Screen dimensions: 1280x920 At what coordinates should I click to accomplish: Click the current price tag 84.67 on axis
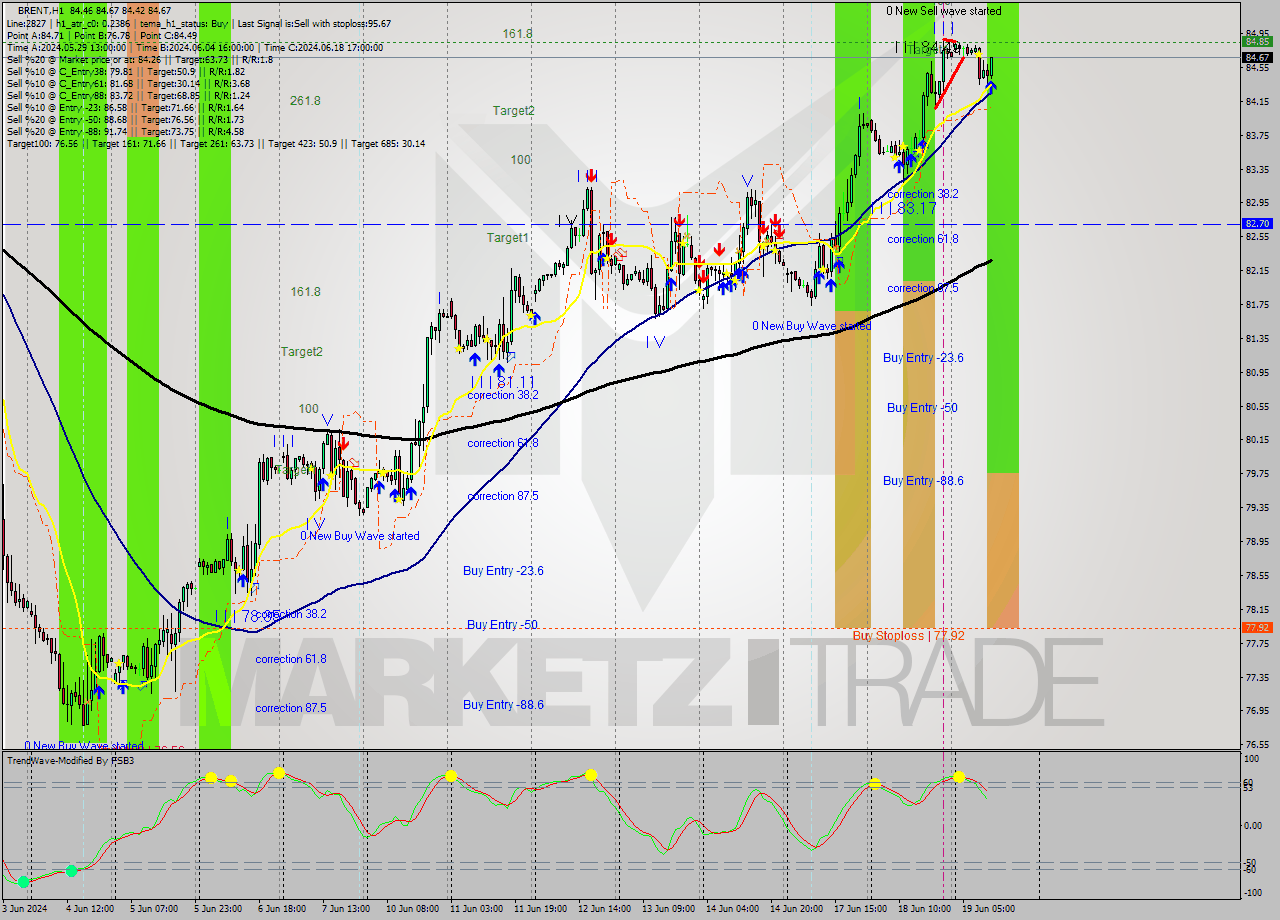coord(1257,58)
